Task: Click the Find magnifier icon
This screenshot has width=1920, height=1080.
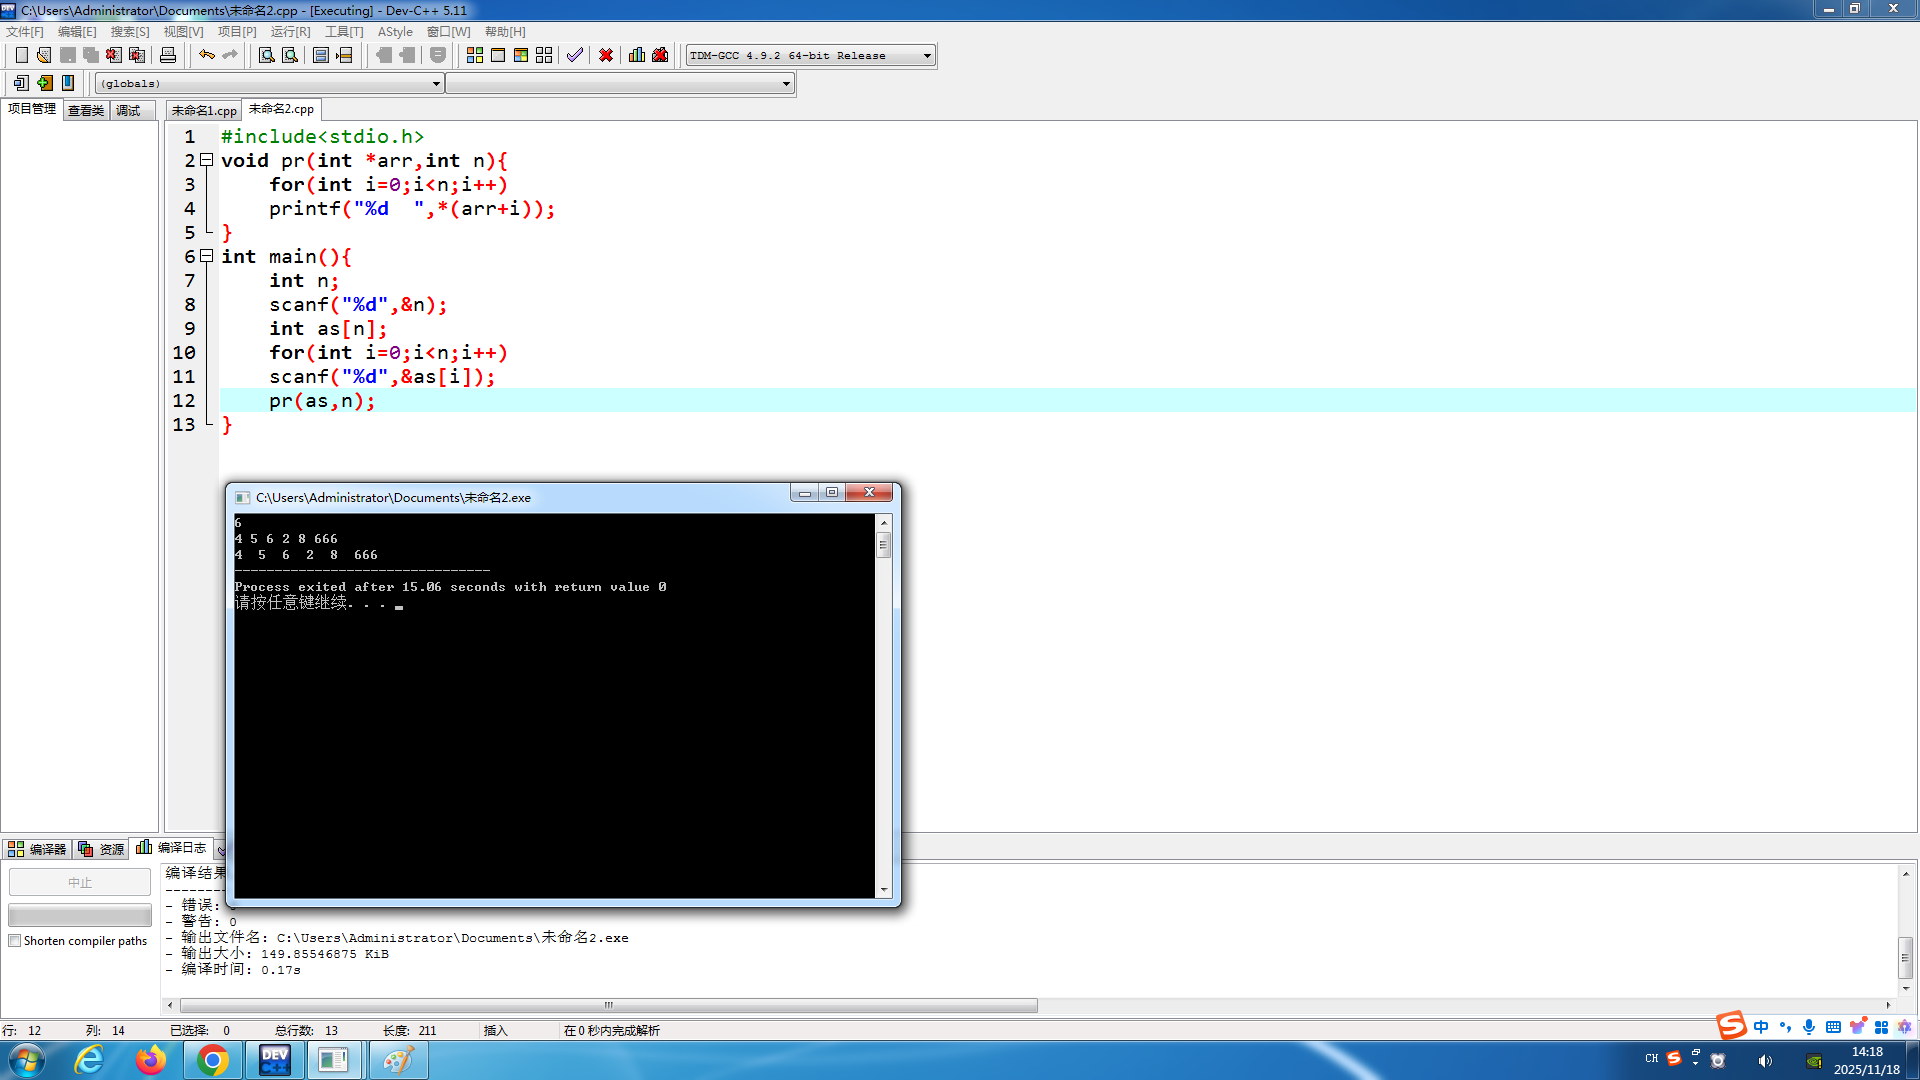Action: (266, 55)
